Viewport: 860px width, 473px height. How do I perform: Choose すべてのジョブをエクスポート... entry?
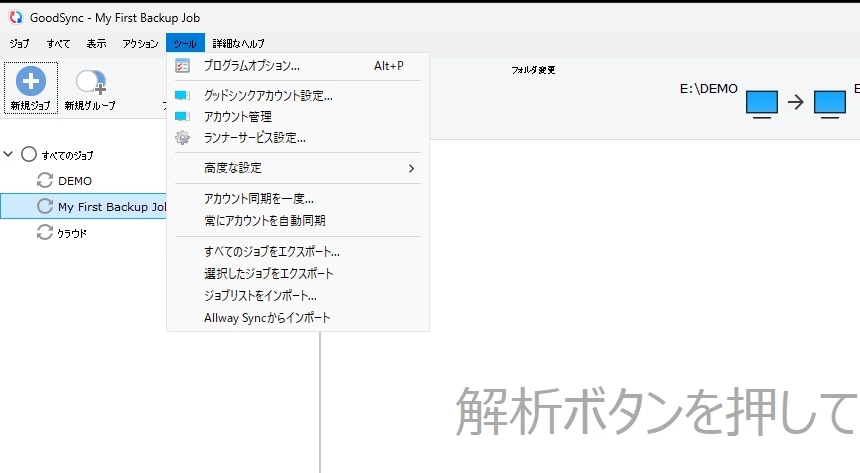coord(298,251)
